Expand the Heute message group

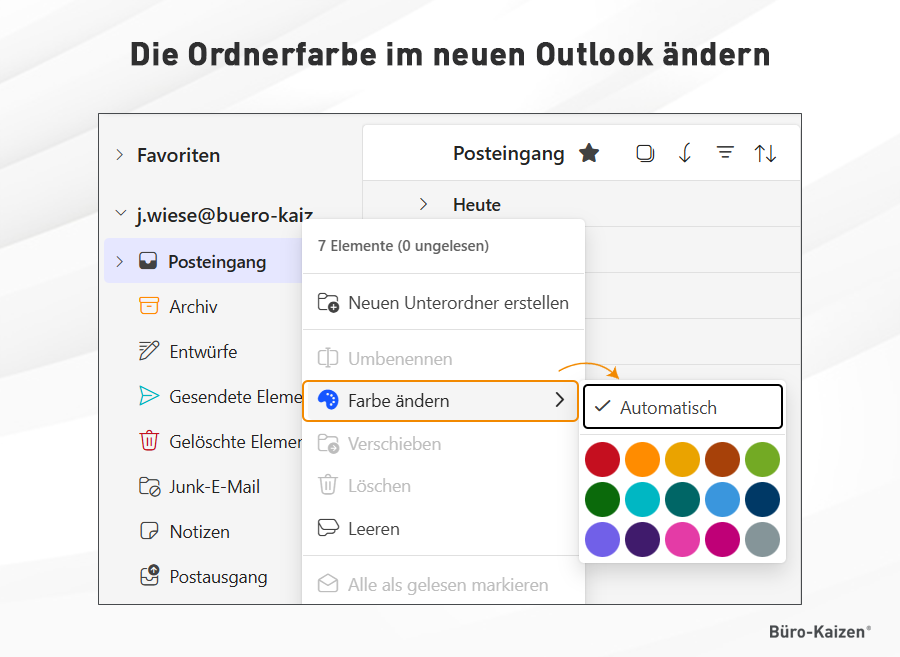coord(423,204)
